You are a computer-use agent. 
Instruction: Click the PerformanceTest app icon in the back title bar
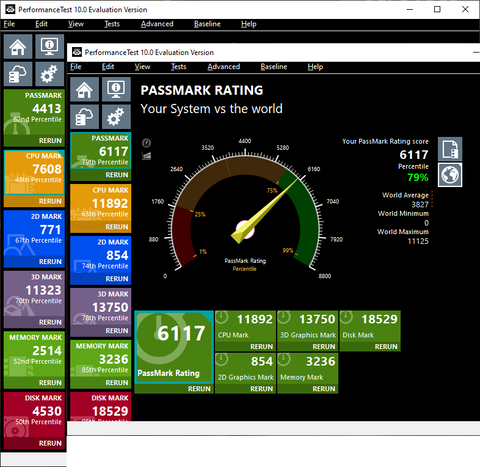(10, 9)
